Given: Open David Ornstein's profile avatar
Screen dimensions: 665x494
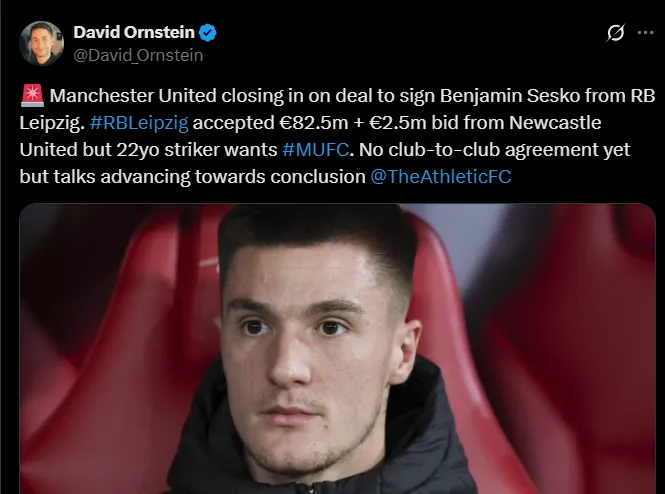Looking at the screenshot, I should [43, 43].
